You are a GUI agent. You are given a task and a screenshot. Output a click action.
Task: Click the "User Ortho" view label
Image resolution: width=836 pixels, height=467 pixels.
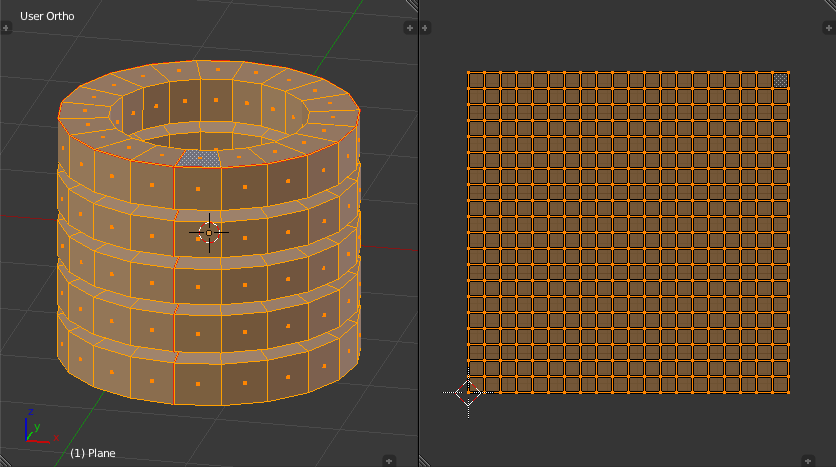click(x=47, y=16)
